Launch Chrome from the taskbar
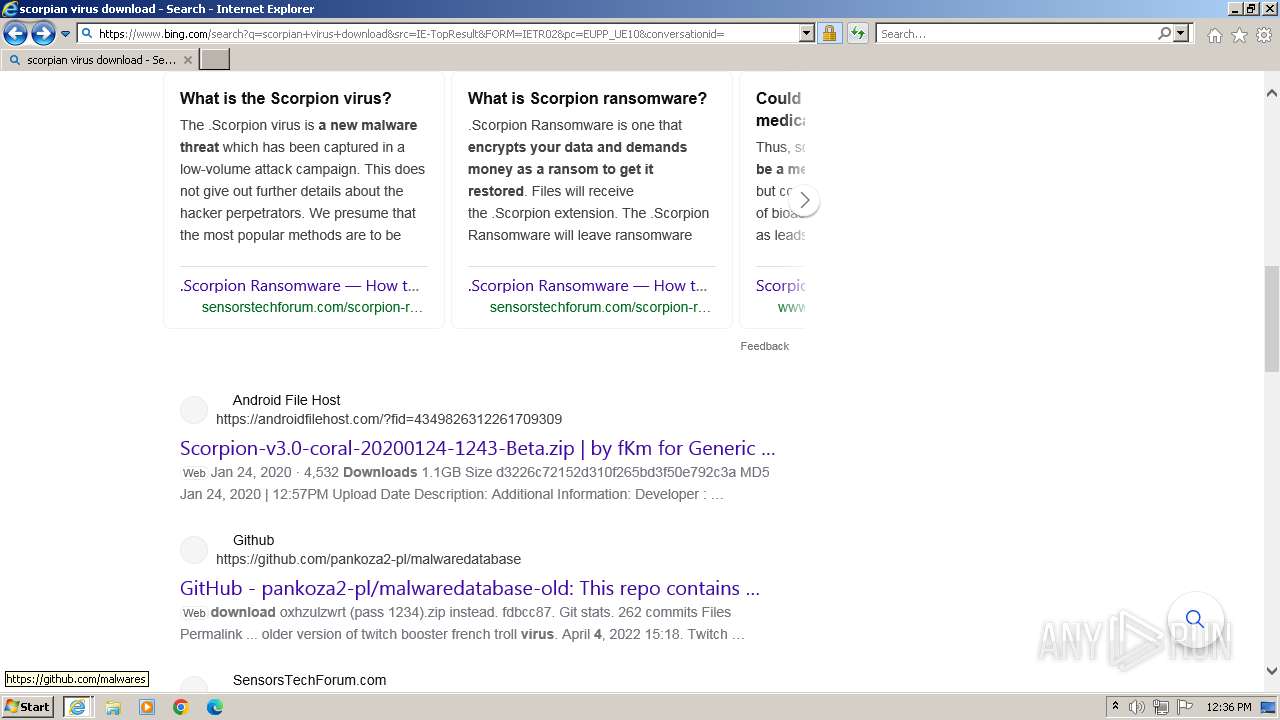This screenshot has height=720, width=1280. click(x=181, y=707)
